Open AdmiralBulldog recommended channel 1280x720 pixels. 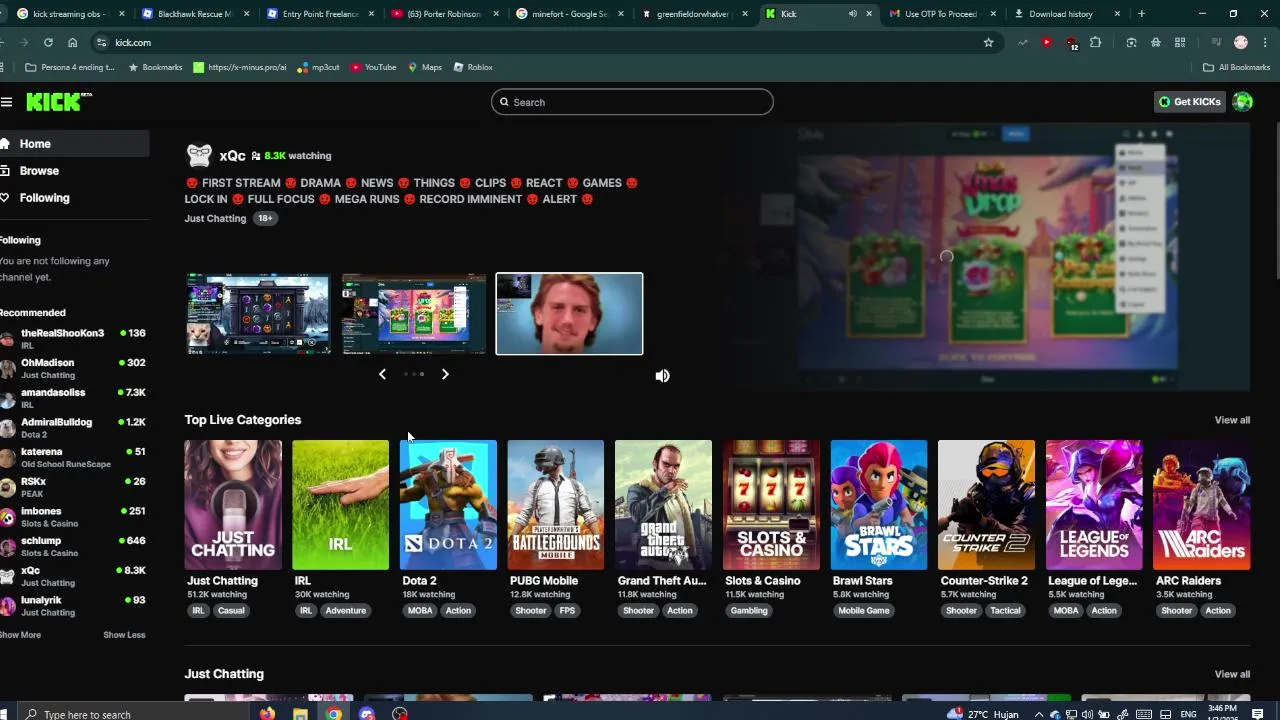click(x=74, y=428)
